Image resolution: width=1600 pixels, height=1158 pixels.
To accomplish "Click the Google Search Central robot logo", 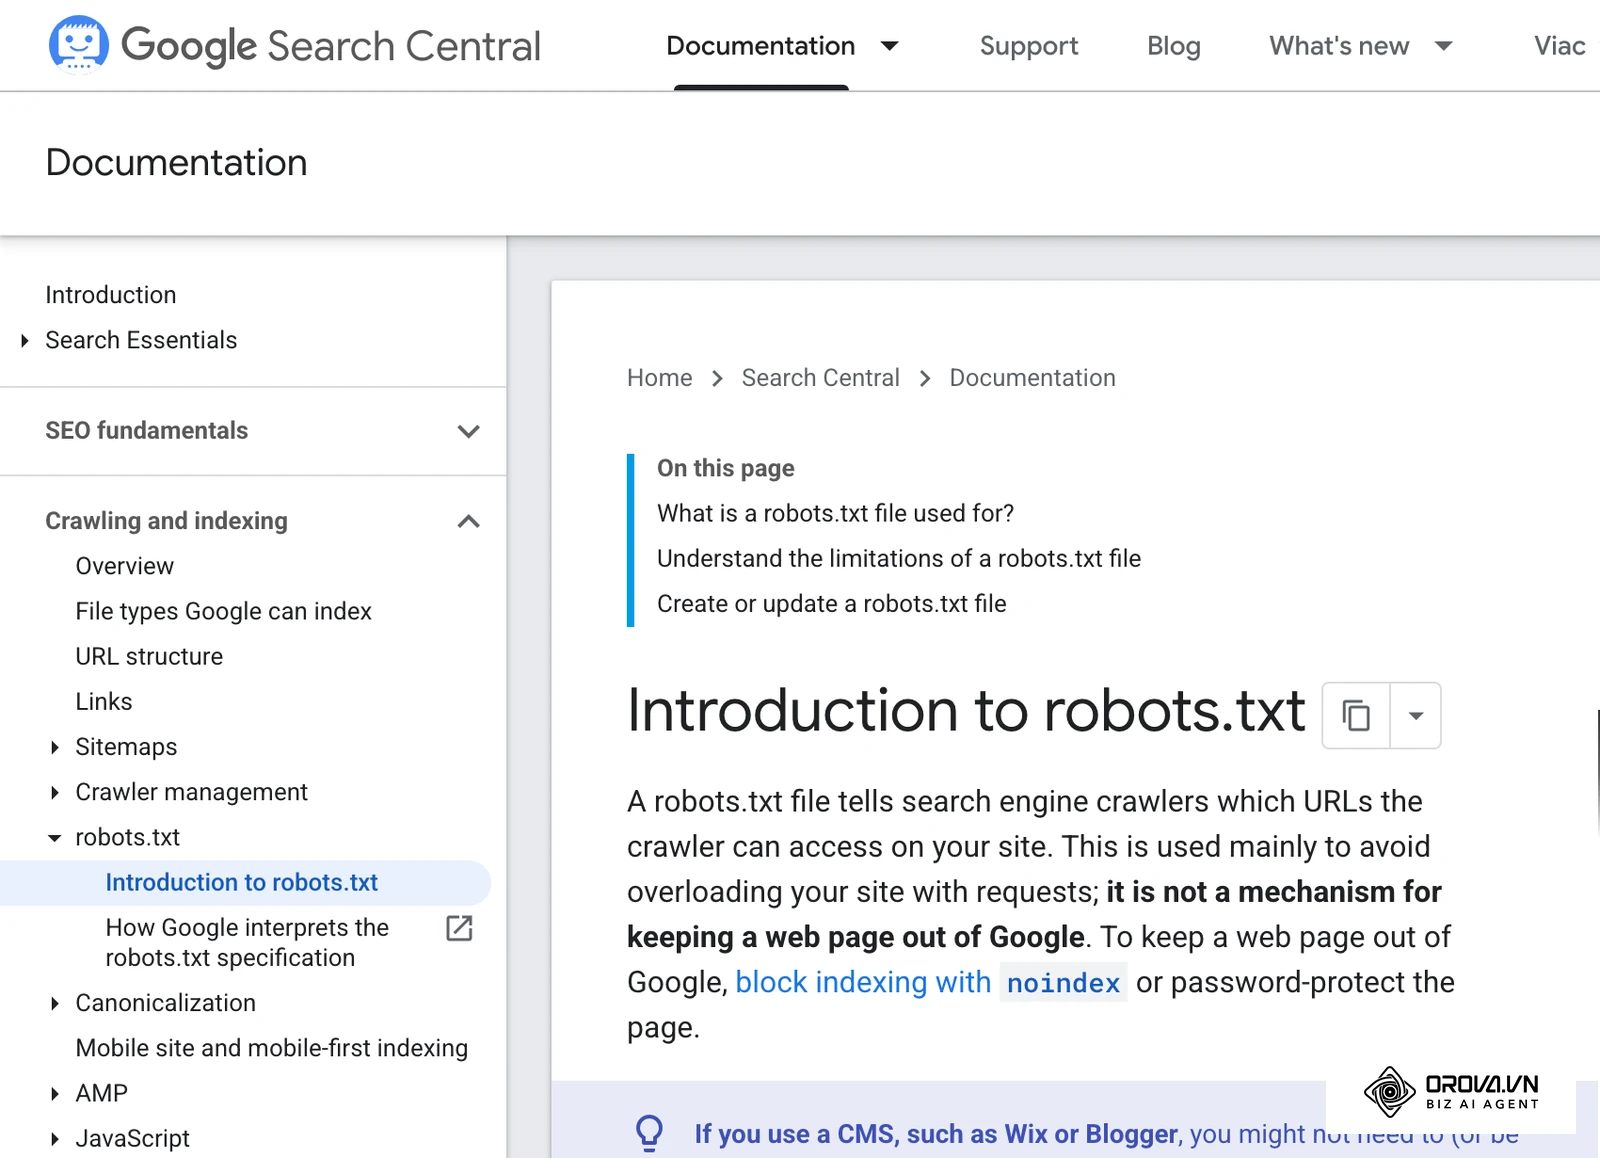I will [79, 45].
